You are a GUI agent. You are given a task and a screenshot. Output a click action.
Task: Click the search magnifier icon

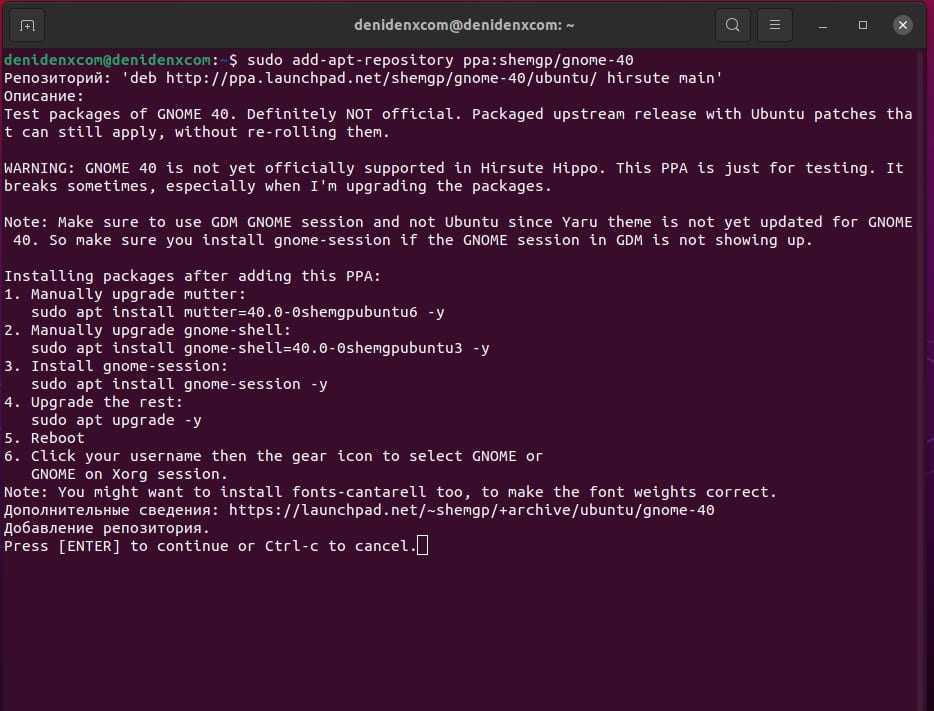tap(733, 25)
